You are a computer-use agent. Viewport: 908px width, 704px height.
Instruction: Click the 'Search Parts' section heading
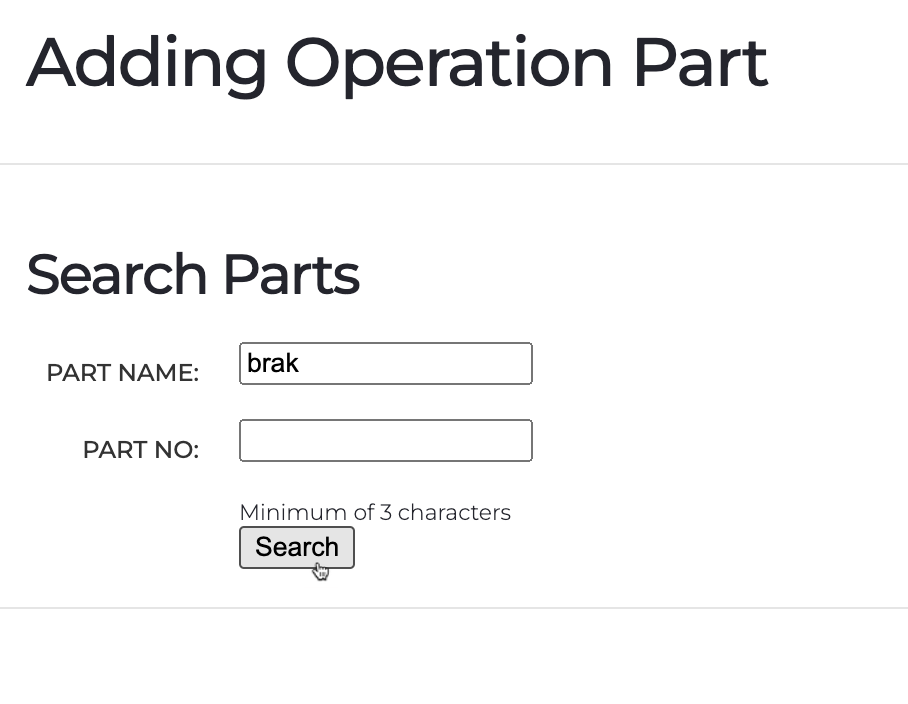pyautogui.click(x=193, y=274)
